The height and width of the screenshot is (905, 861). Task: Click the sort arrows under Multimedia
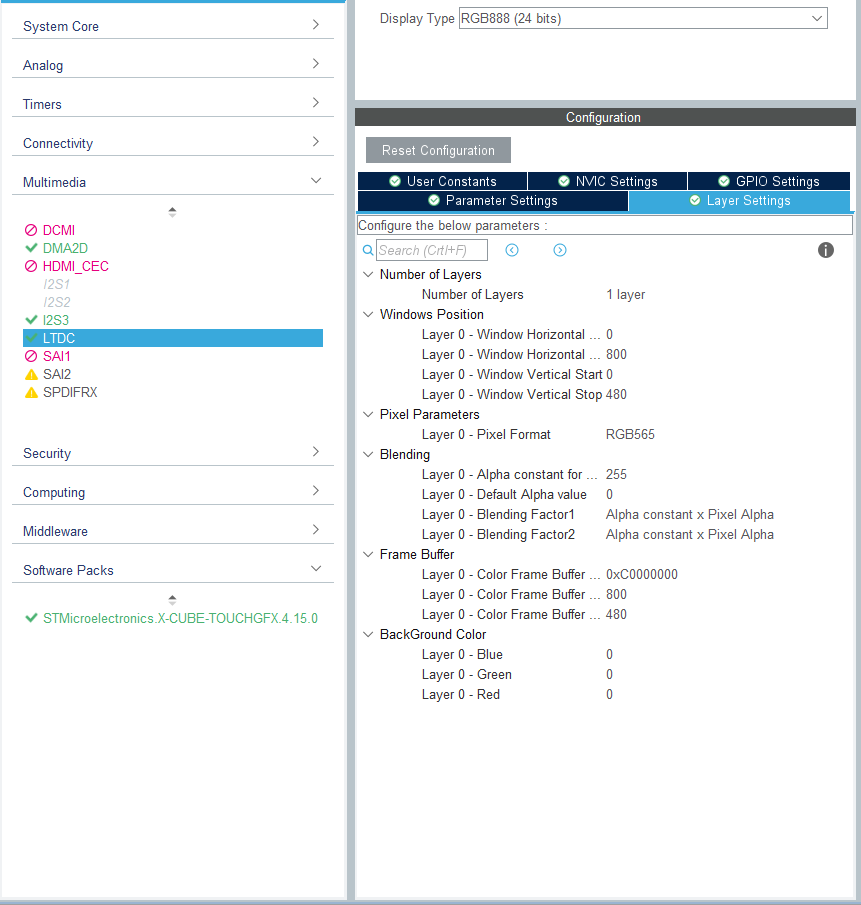172,212
